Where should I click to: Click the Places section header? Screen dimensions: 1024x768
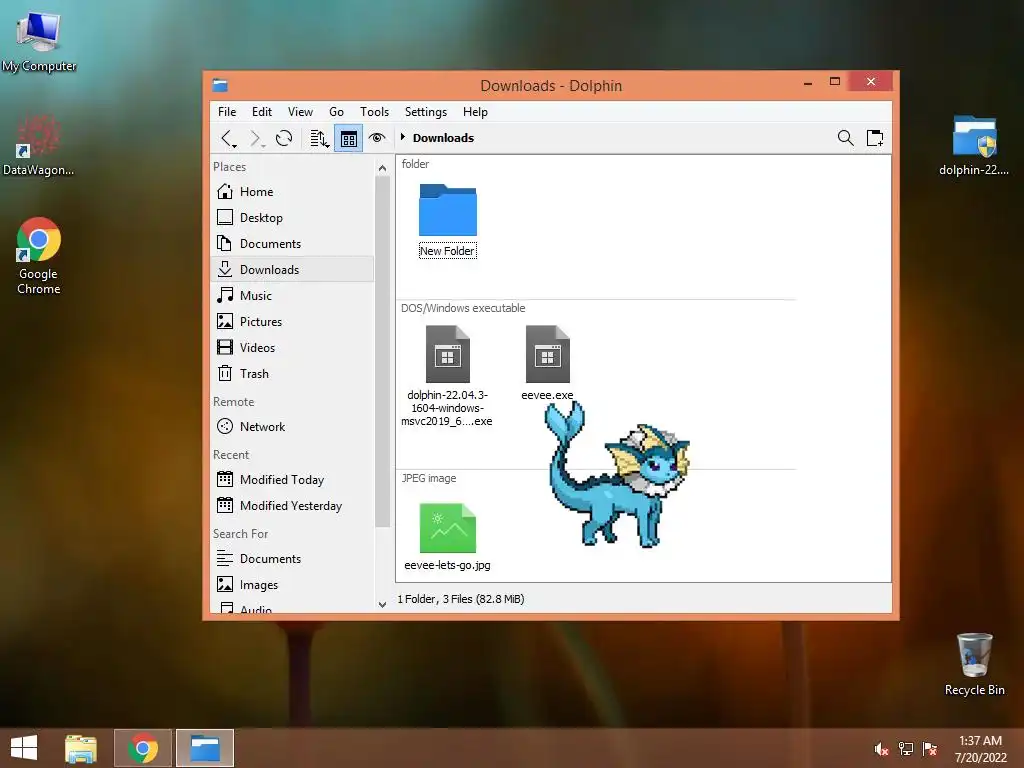click(229, 167)
